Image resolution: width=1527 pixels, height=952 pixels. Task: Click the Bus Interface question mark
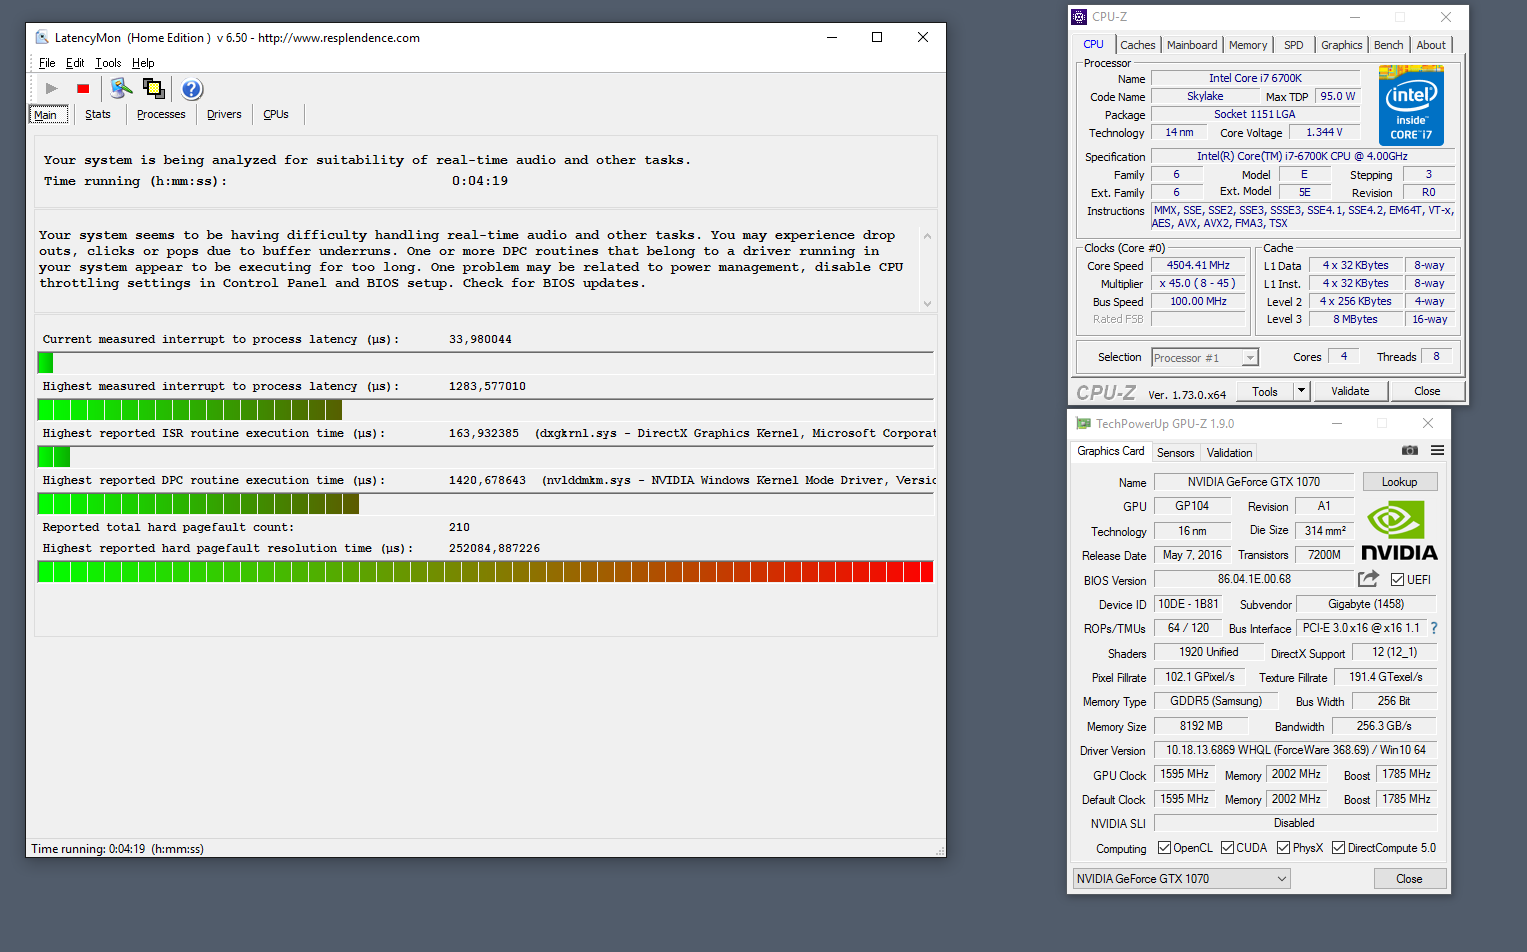click(x=1434, y=628)
